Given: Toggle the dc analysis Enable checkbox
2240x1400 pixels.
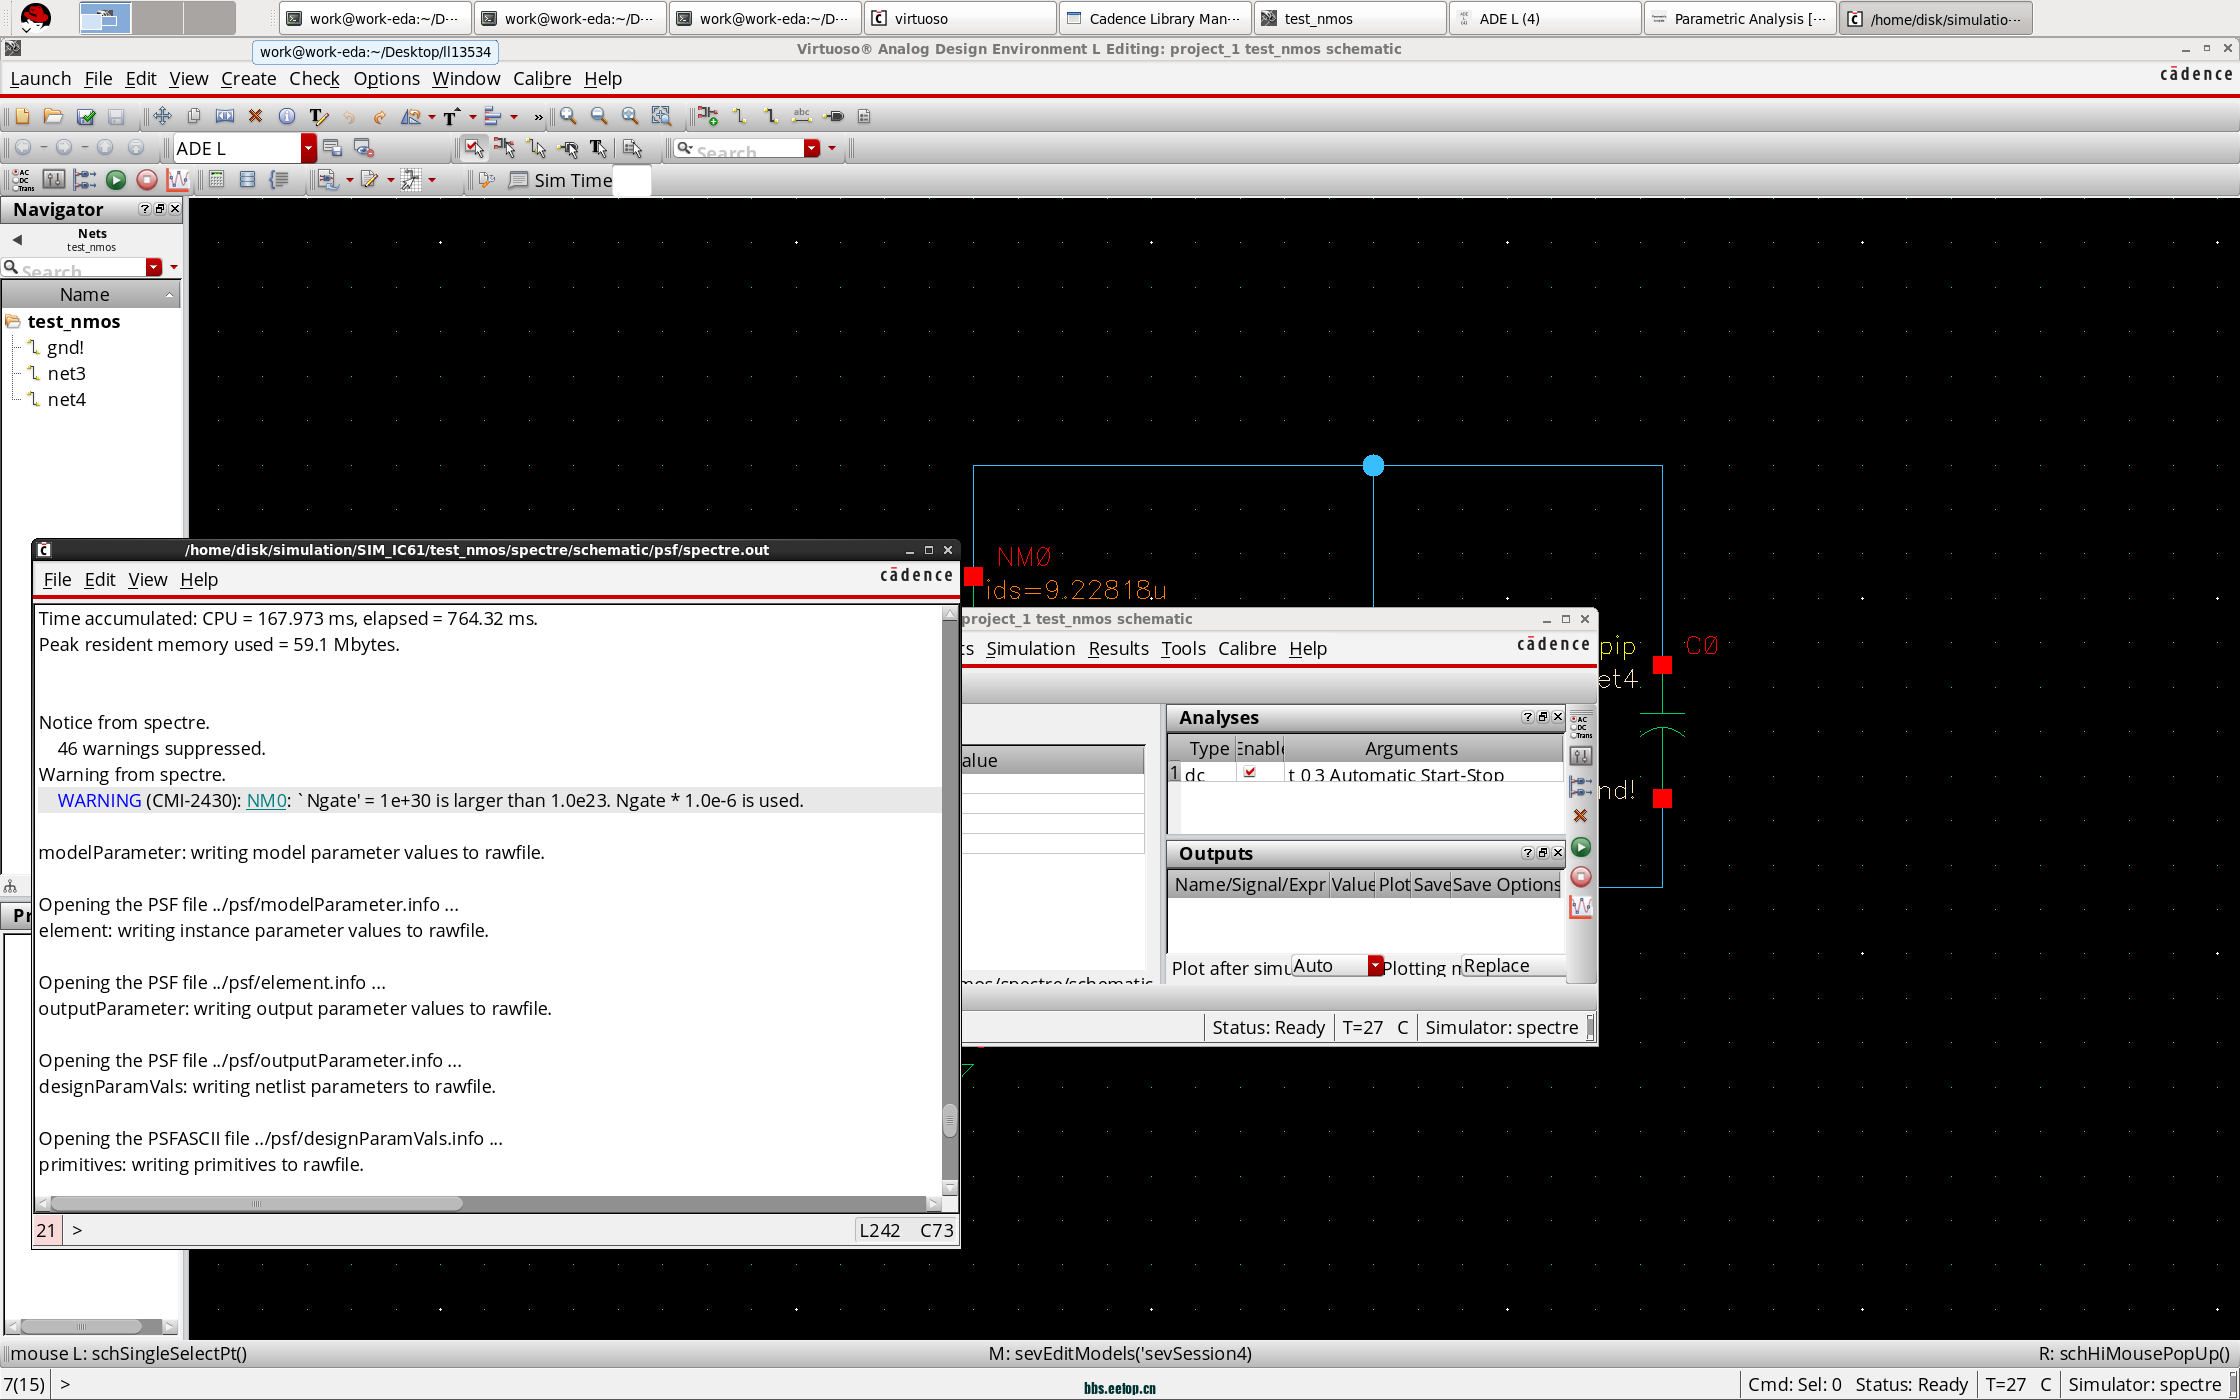Looking at the screenshot, I should point(1249,773).
